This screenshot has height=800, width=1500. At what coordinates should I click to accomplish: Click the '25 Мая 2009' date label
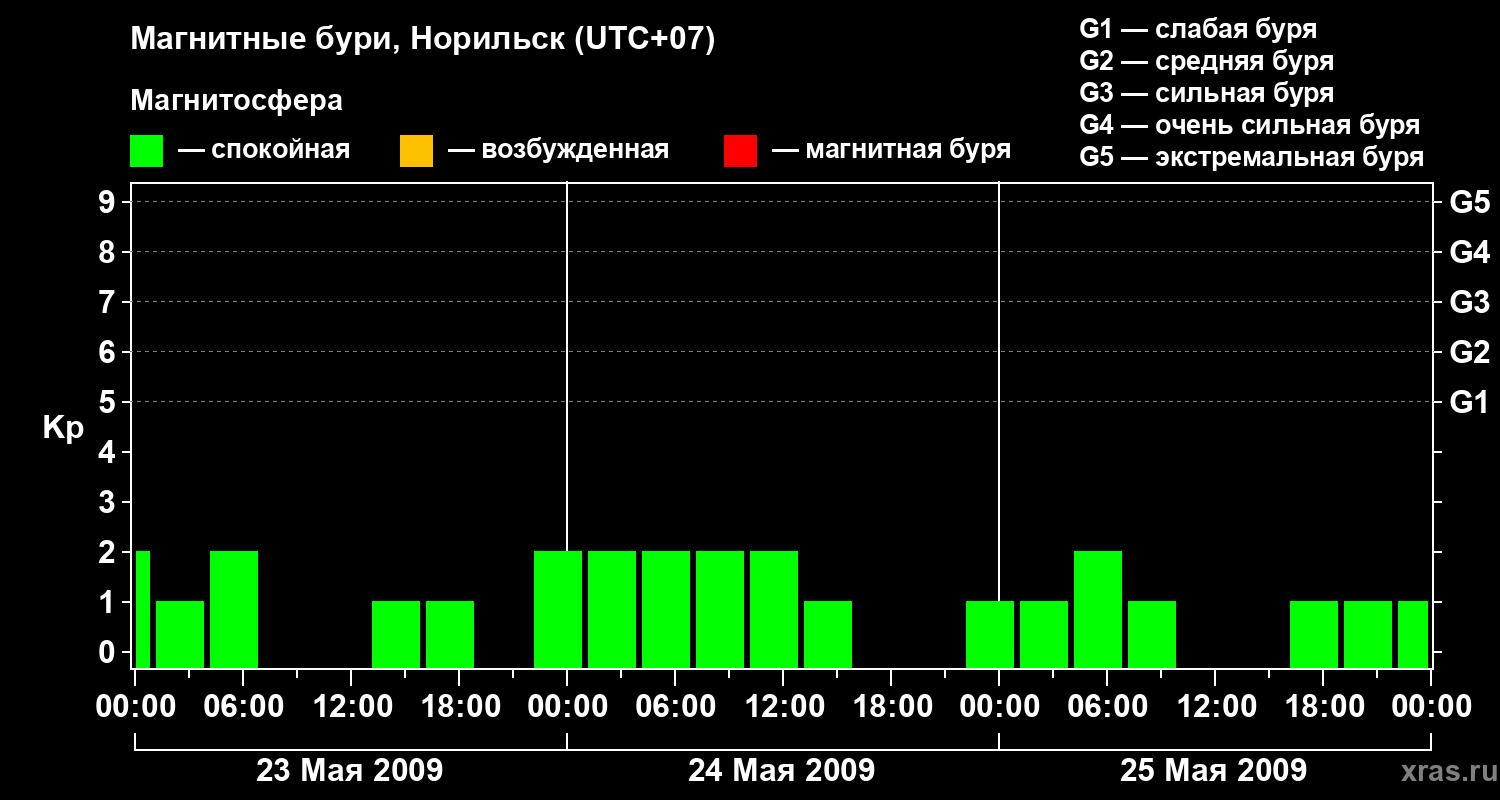click(x=1214, y=770)
